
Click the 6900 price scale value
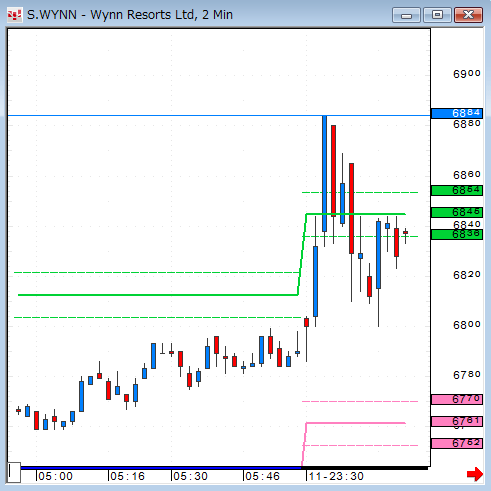click(467, 74)
